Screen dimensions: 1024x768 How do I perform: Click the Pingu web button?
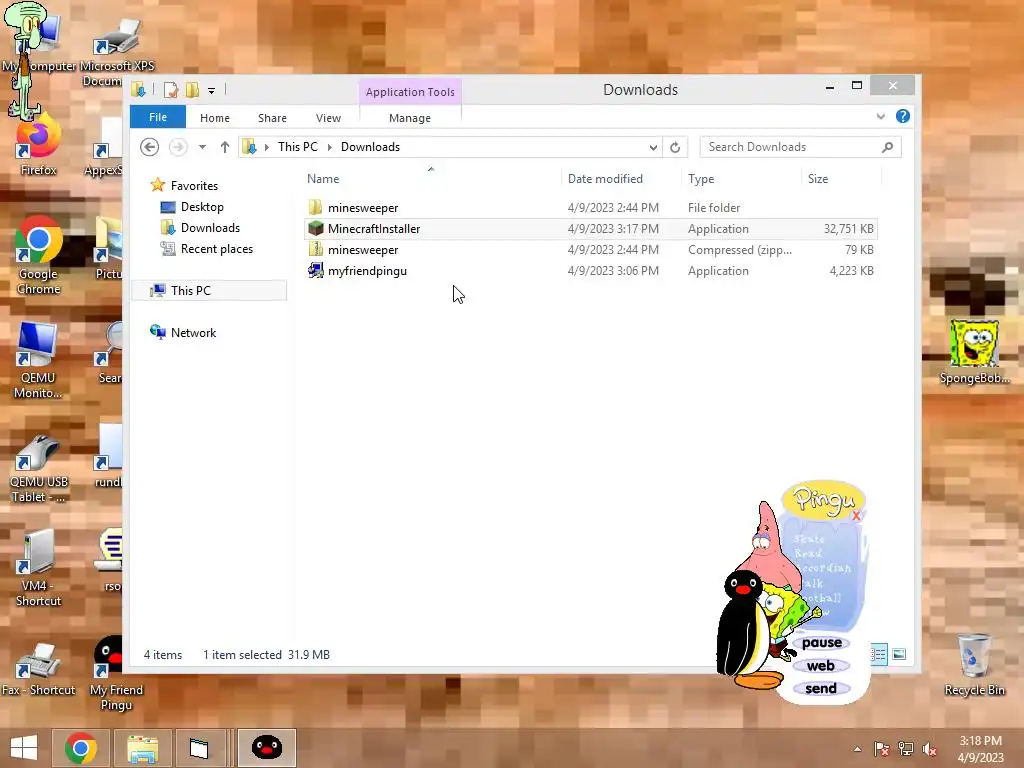[821, 665]
